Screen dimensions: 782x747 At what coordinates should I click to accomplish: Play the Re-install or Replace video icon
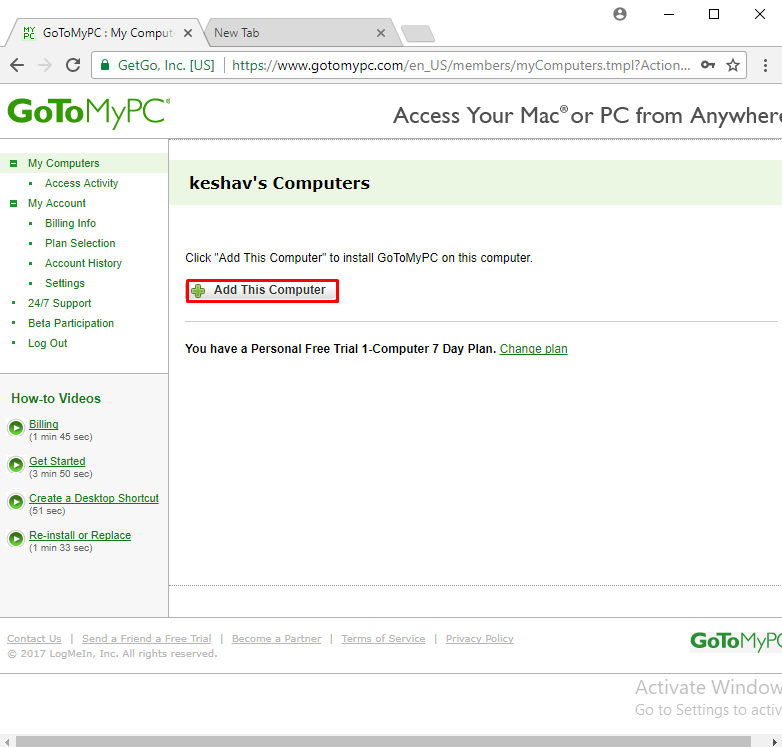point(16,539)
